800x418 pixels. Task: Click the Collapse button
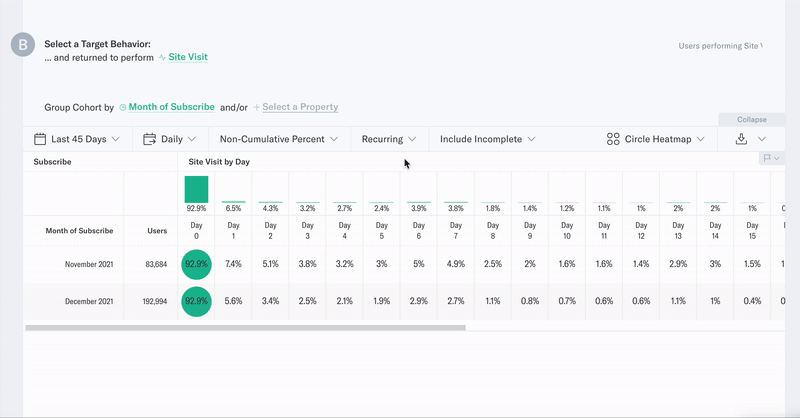point(752,119)
